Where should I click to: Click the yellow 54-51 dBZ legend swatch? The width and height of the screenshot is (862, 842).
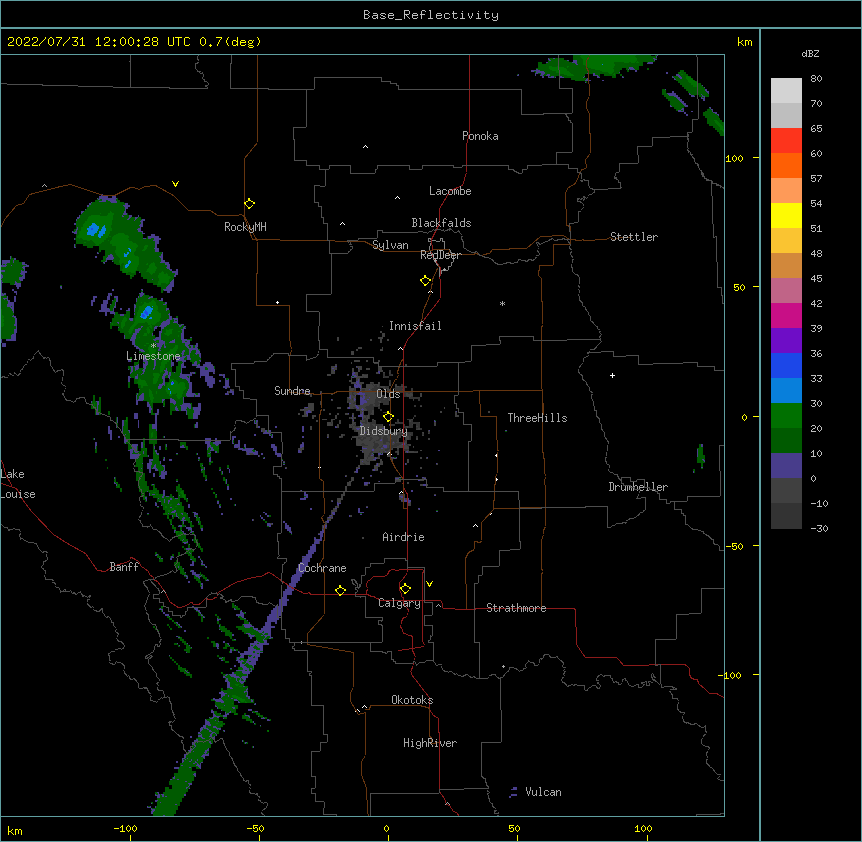(x=786, y=215)
